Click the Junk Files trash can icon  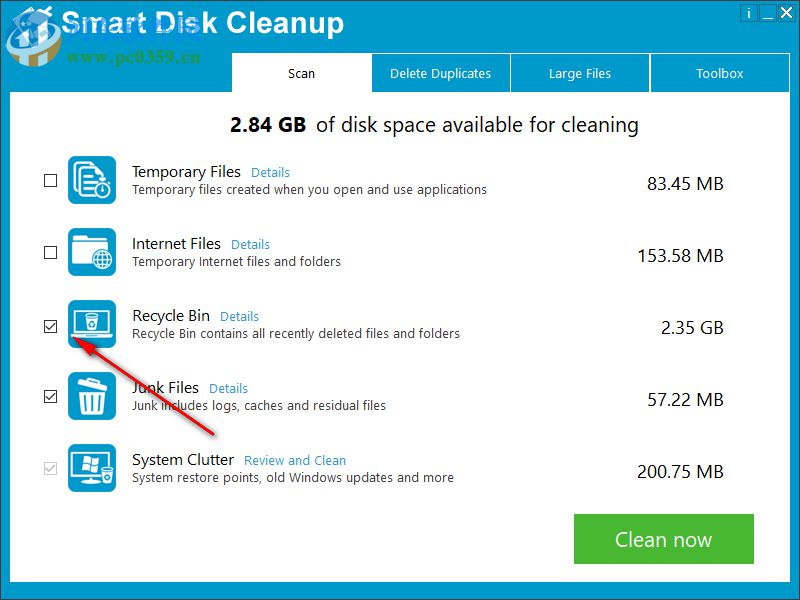pos(92,396)
